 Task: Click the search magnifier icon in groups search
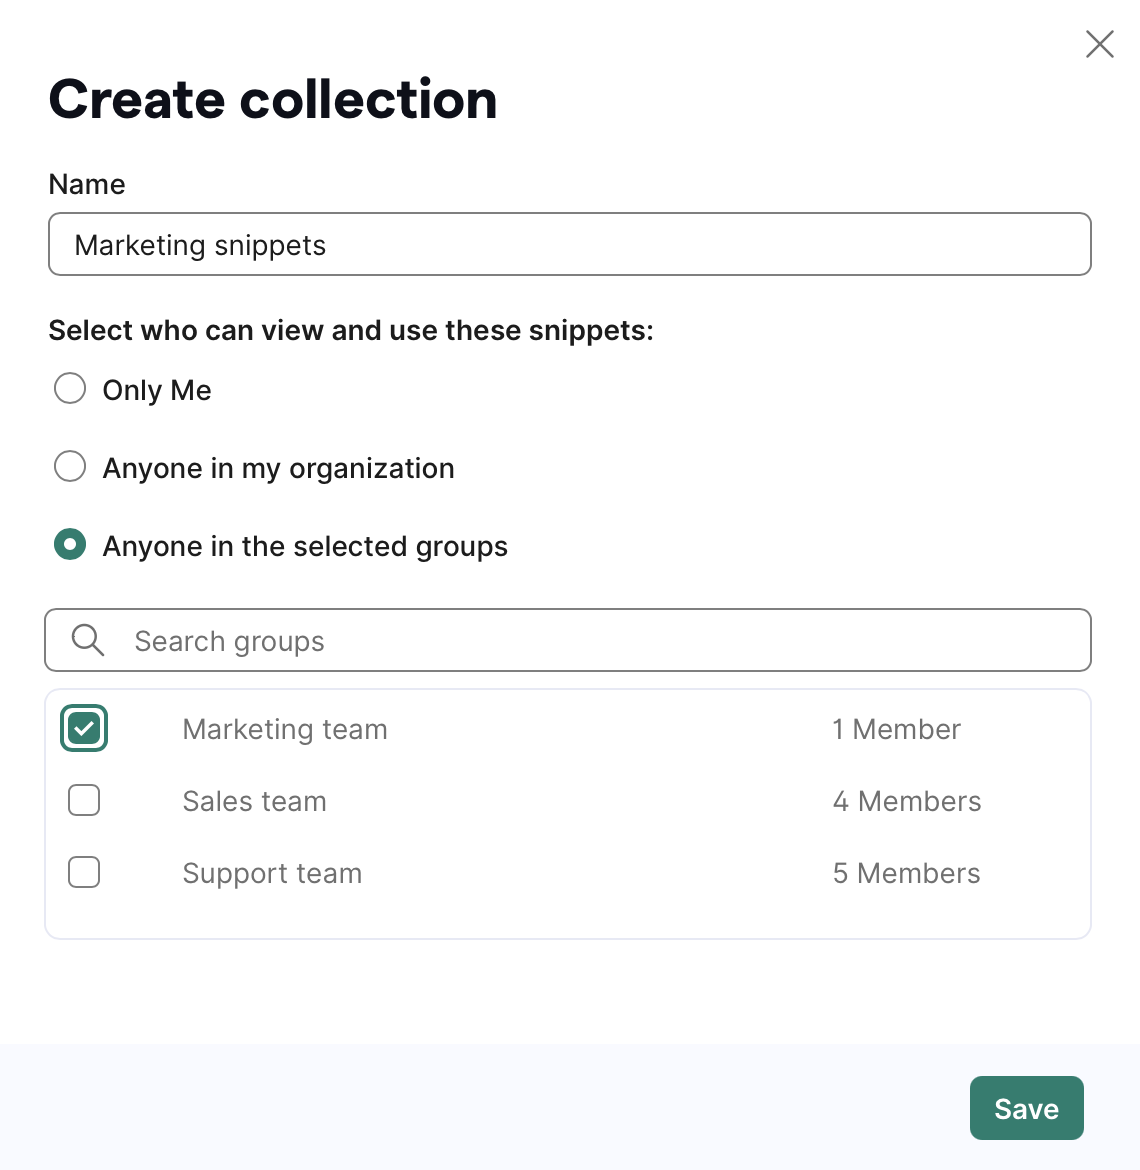(x=87, y=640)
